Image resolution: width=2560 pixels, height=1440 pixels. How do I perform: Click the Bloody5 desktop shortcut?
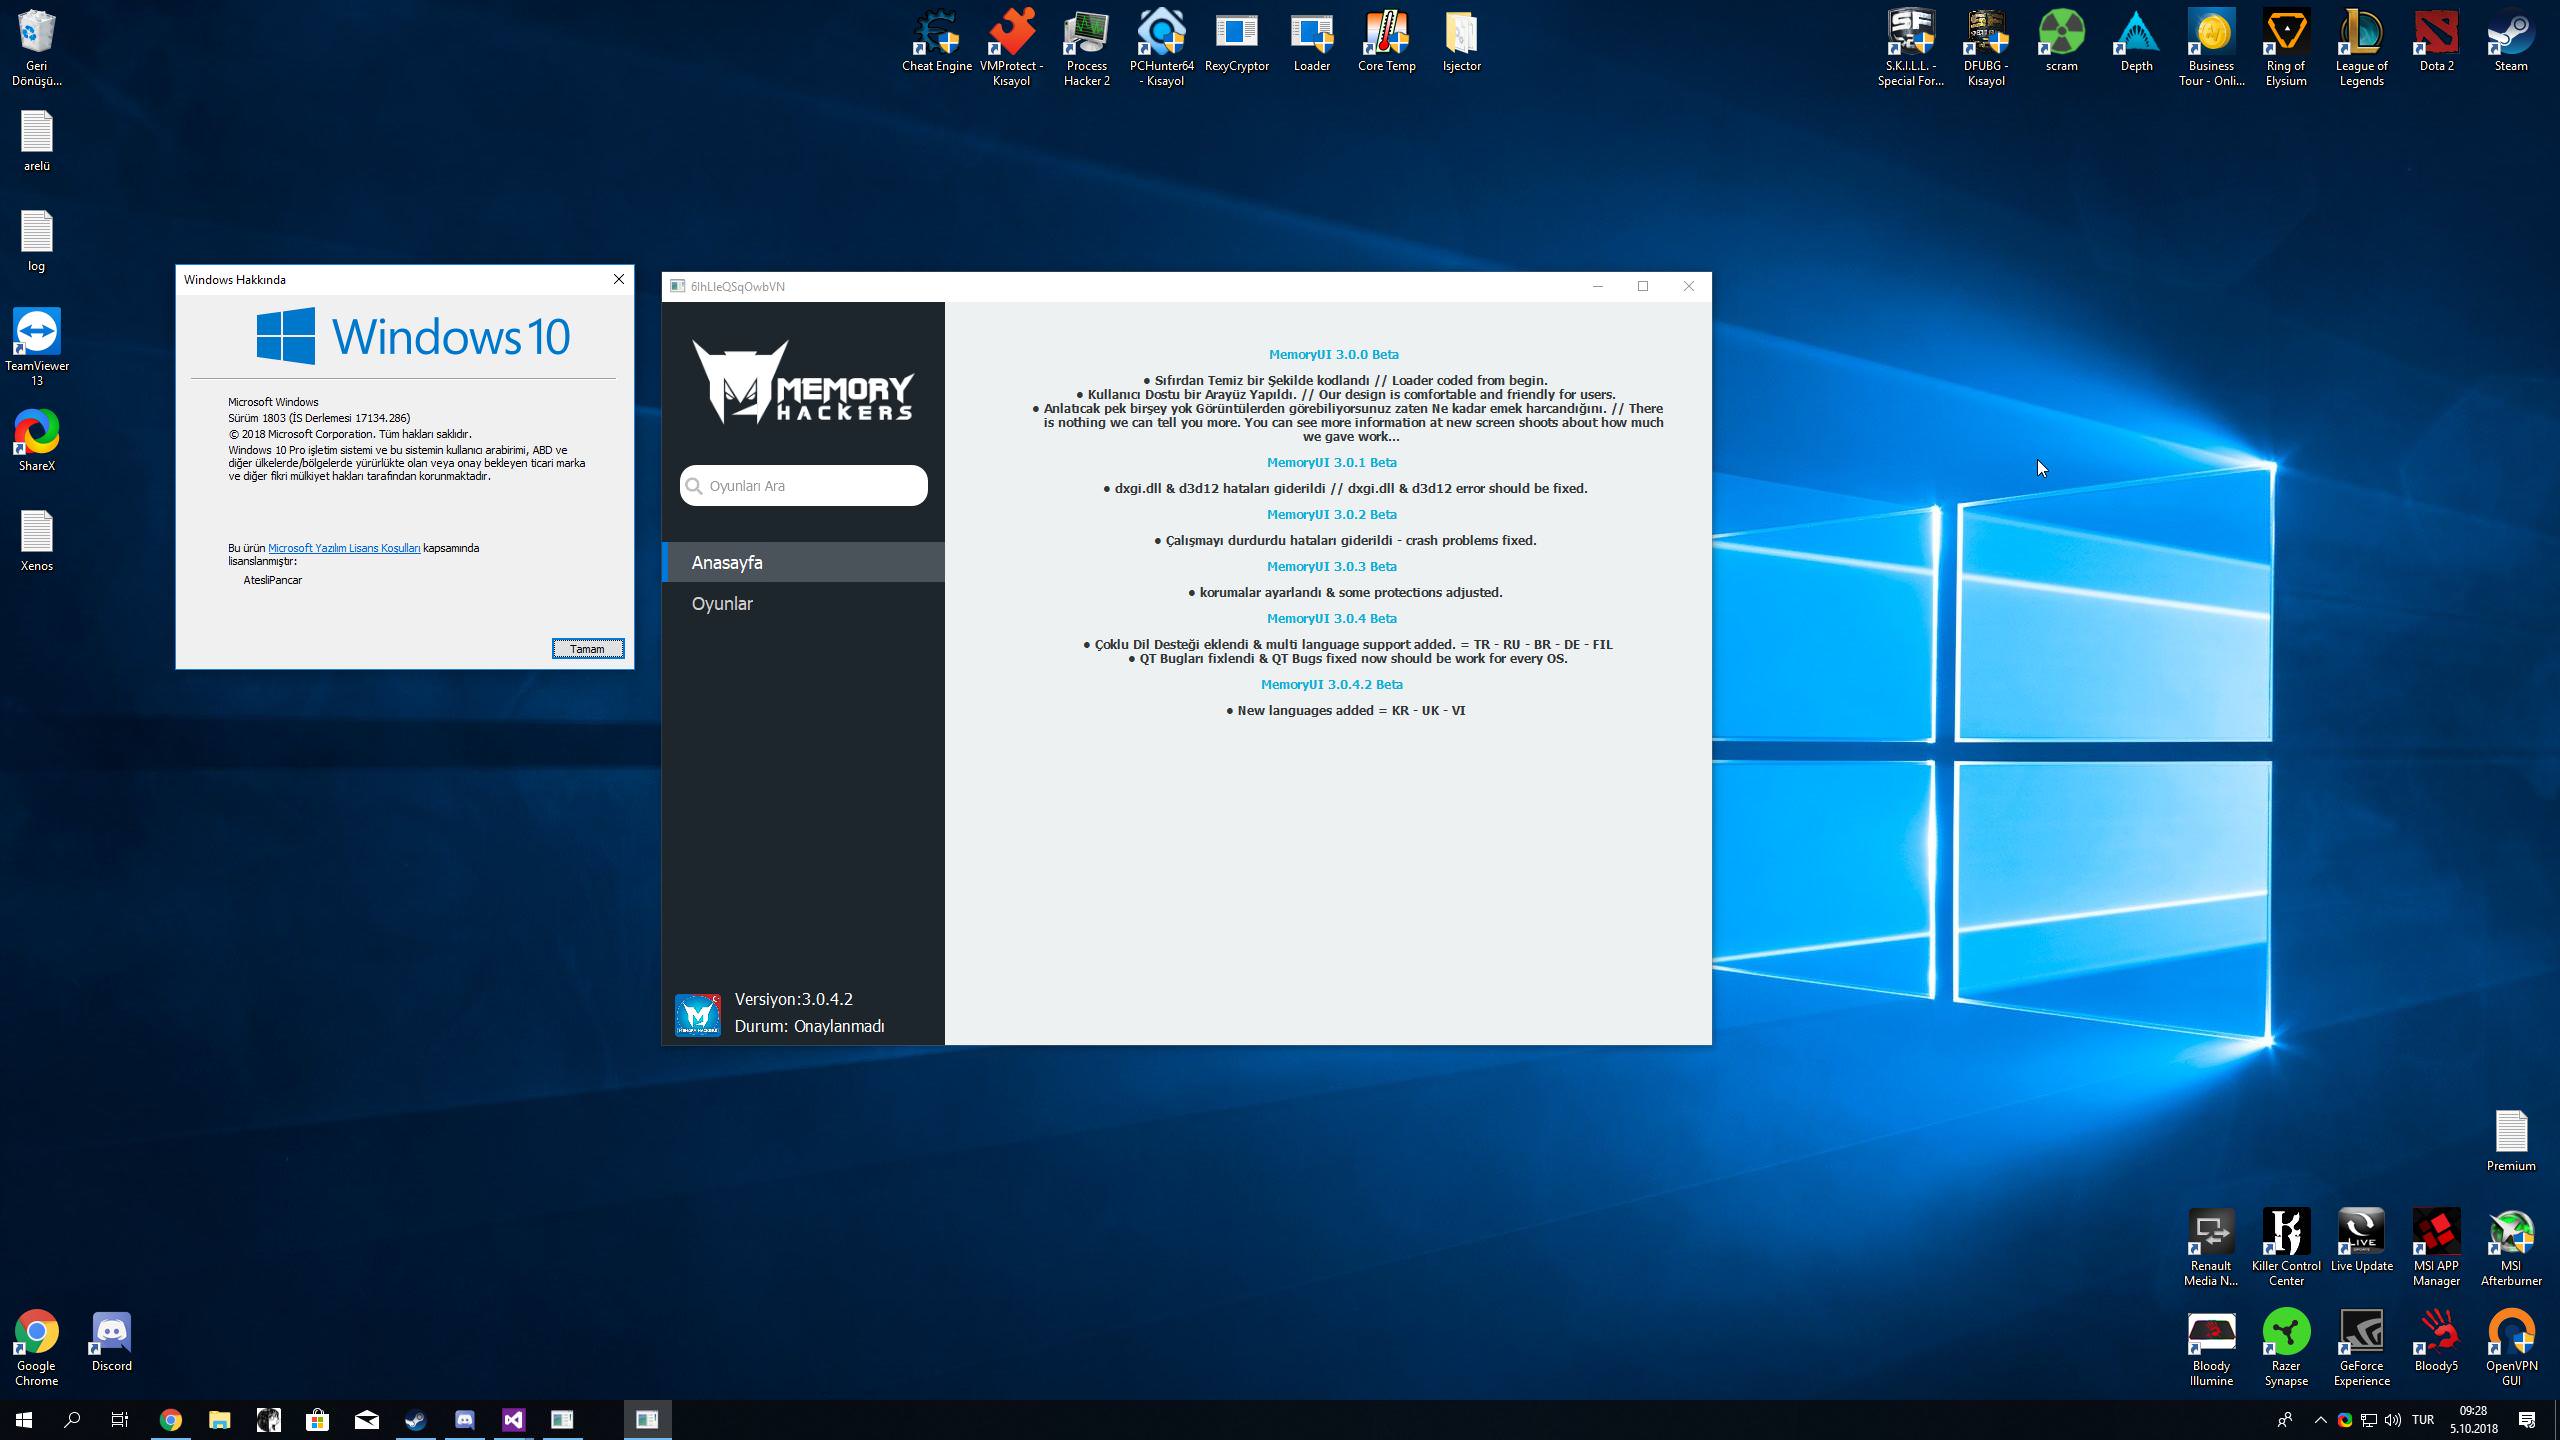click(x=2436, y=1341)
